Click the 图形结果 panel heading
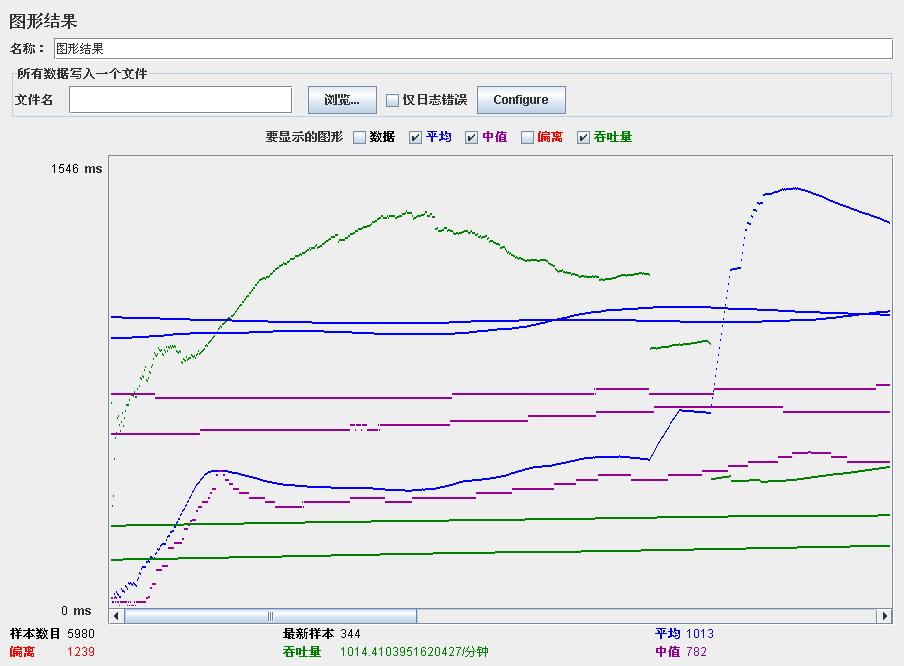904x666 pixels. [43, 21]
